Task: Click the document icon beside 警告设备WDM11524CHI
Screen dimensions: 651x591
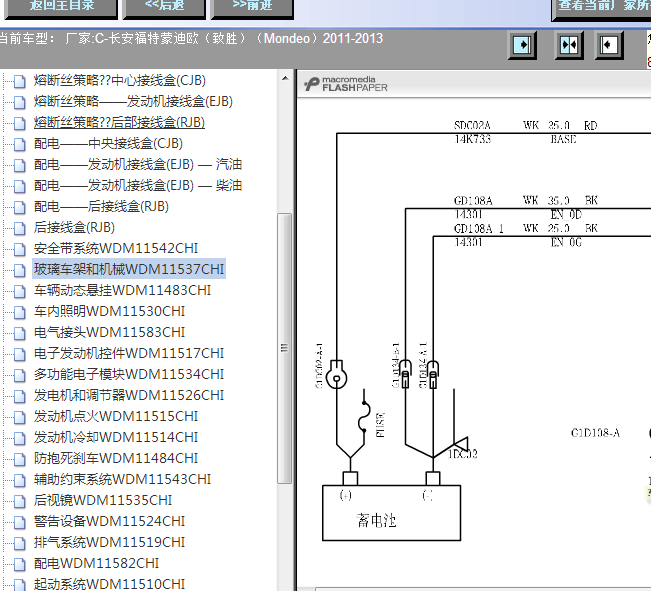Action: pos(19,522)
